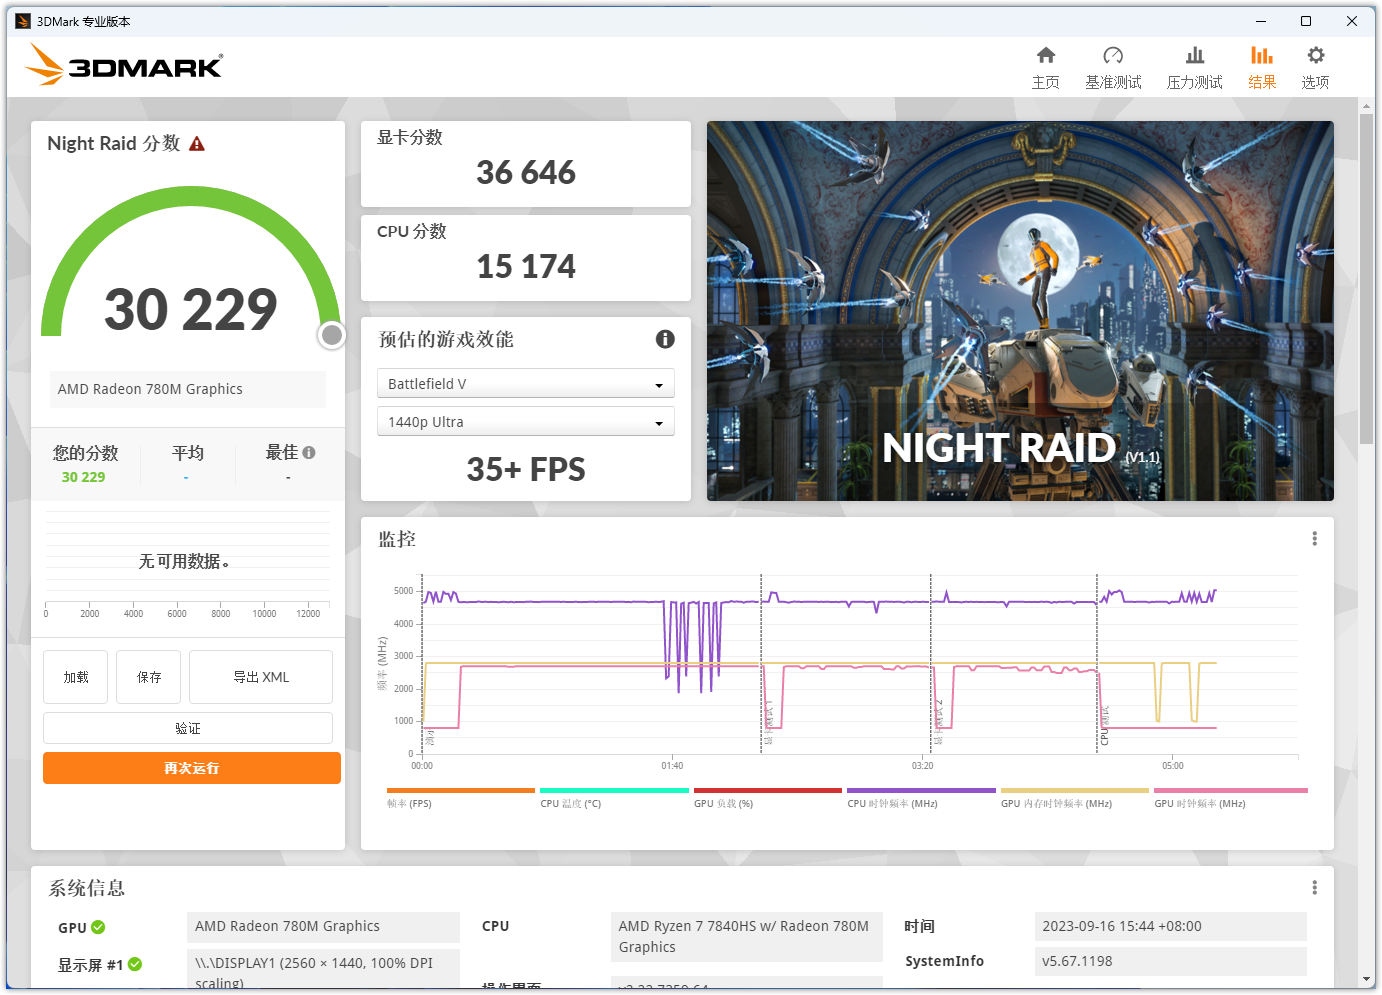The image size is (1382, 995).
Task: Click the Export XML button
Action: [261, 677]
